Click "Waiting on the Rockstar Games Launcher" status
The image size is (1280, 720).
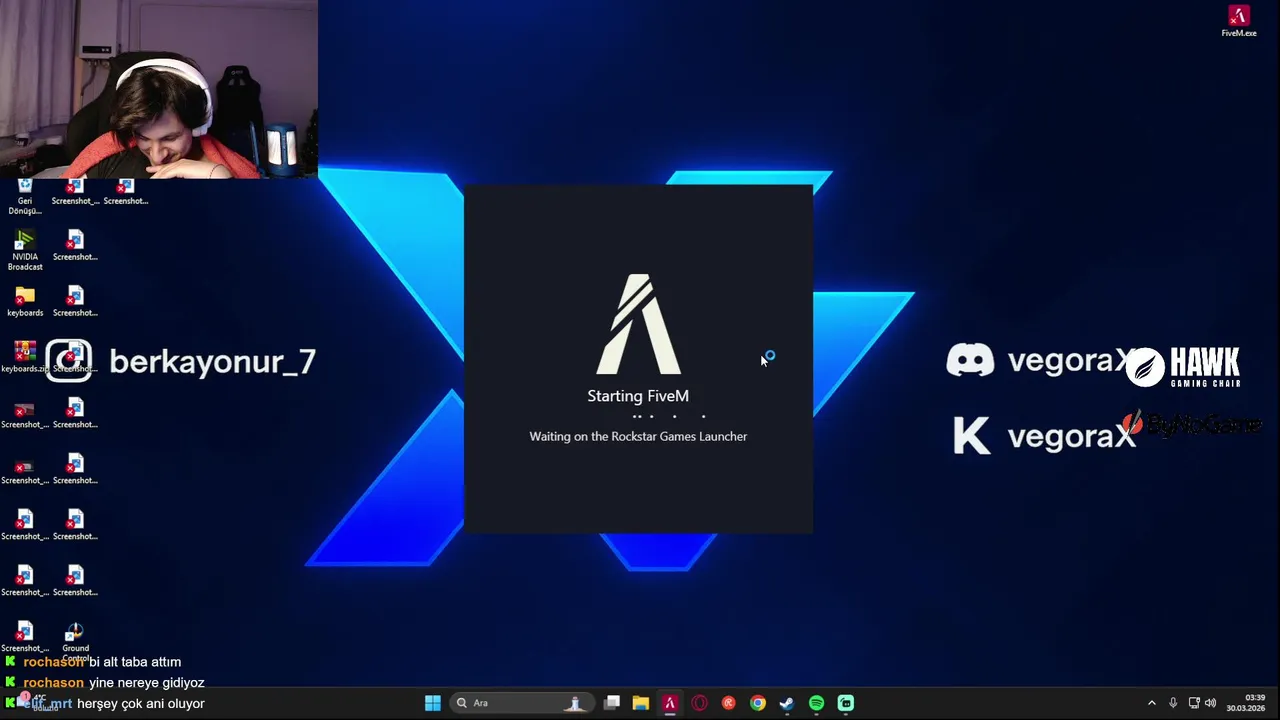tap(638, 436)
